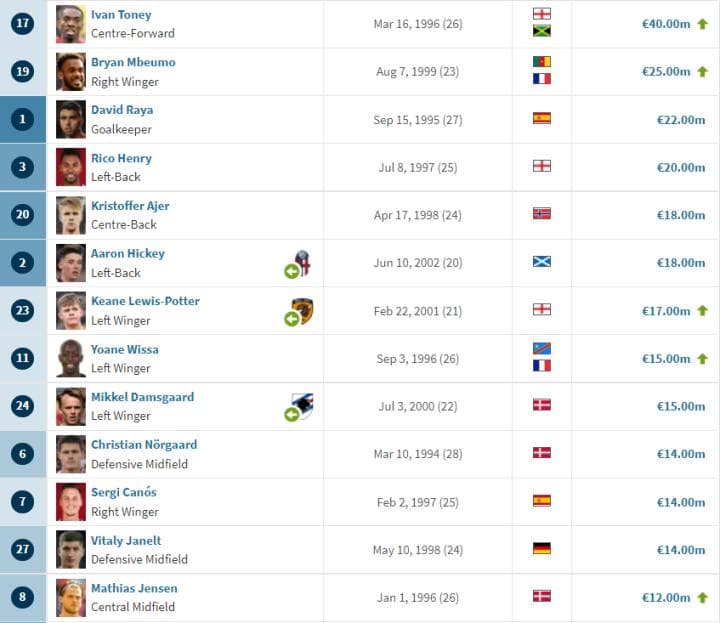This screenshot has width=720, height=623.
Task: Click Mathias Jensen player photo thumbnail
Action: 71,597
